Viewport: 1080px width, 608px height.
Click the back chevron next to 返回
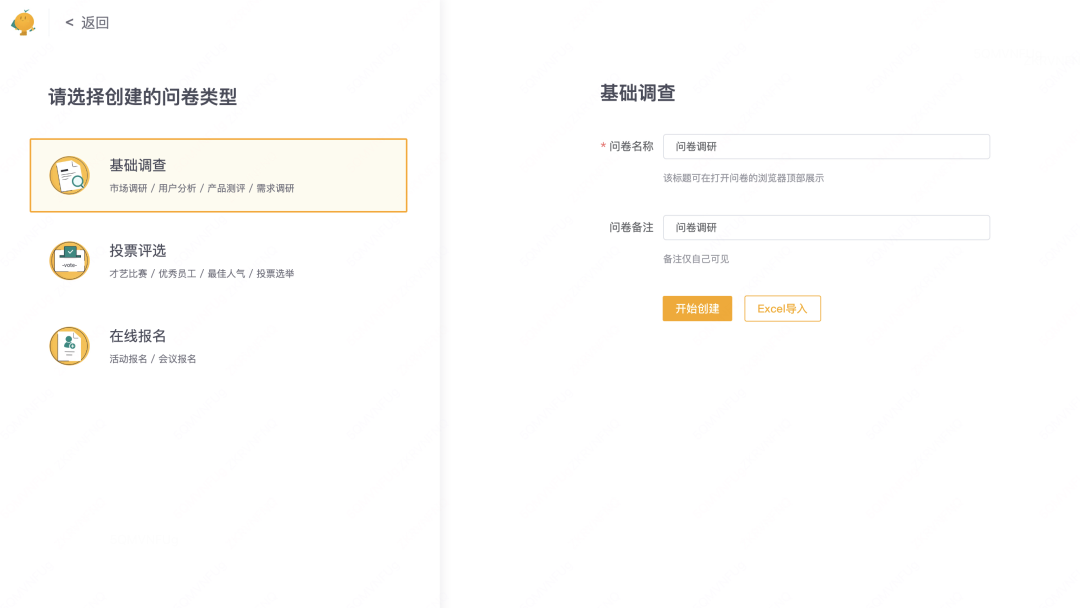click(69, 23)
